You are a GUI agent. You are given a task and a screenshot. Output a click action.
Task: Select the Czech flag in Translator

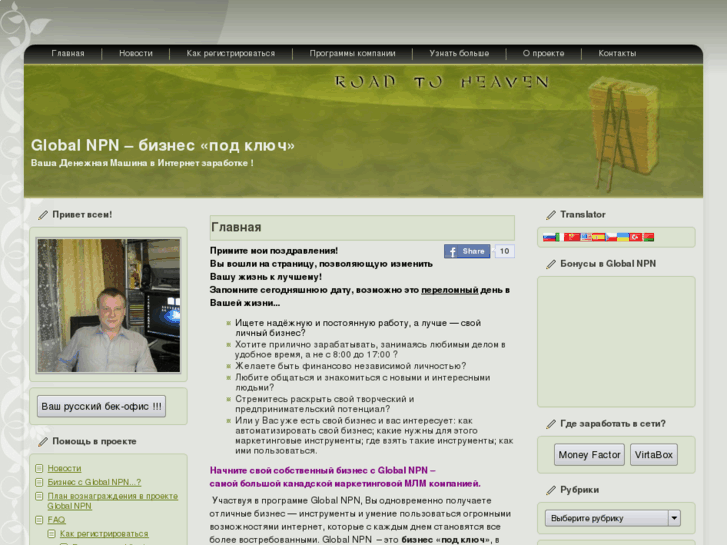click(611, 237)
